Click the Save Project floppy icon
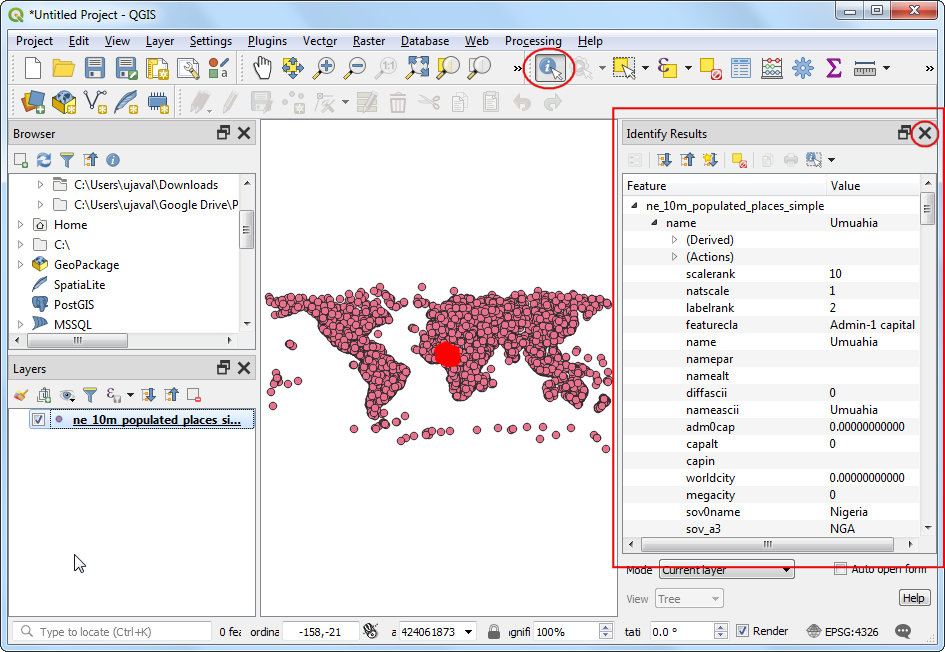This screenshot has width=945, height=652. (x=95, y=68)
